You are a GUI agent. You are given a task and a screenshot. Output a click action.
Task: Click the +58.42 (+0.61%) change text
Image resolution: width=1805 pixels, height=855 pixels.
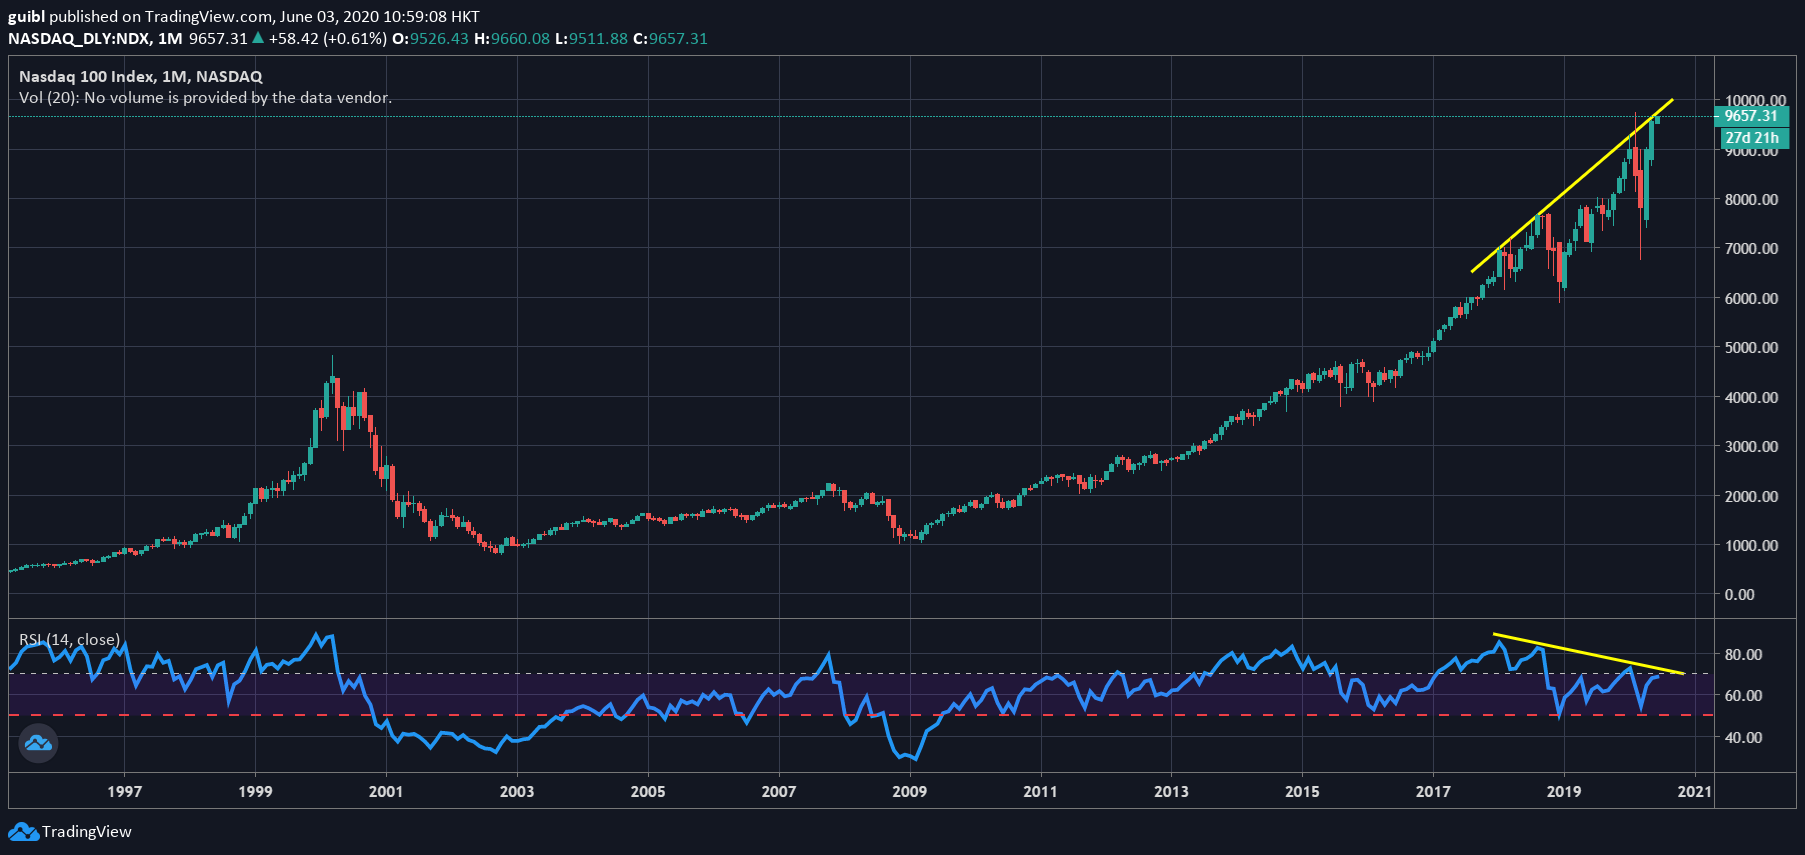(328, 38)
